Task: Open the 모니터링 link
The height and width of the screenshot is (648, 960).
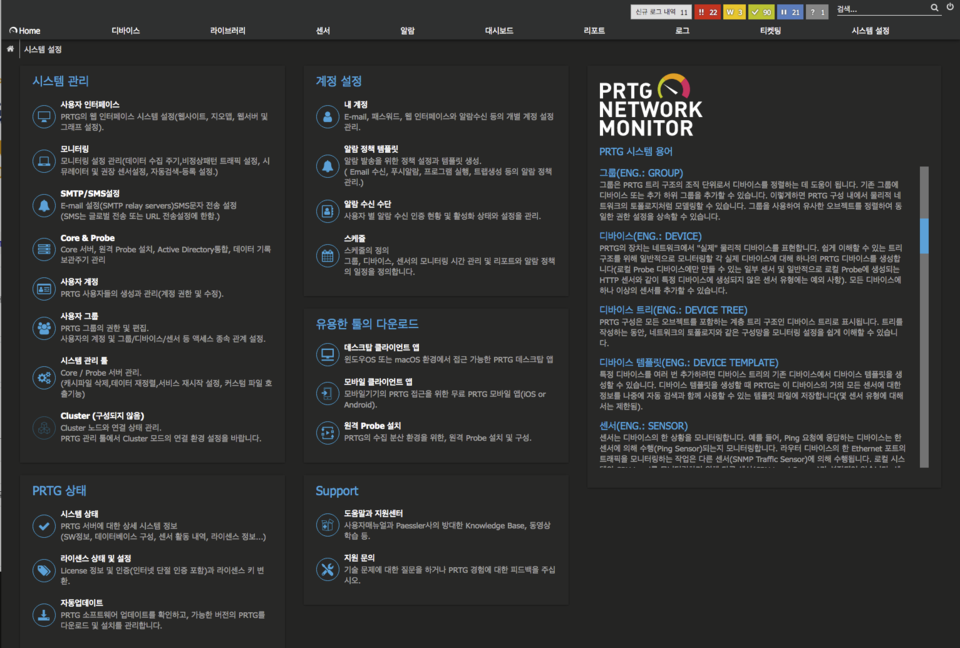Action: (x=75, y=149)
